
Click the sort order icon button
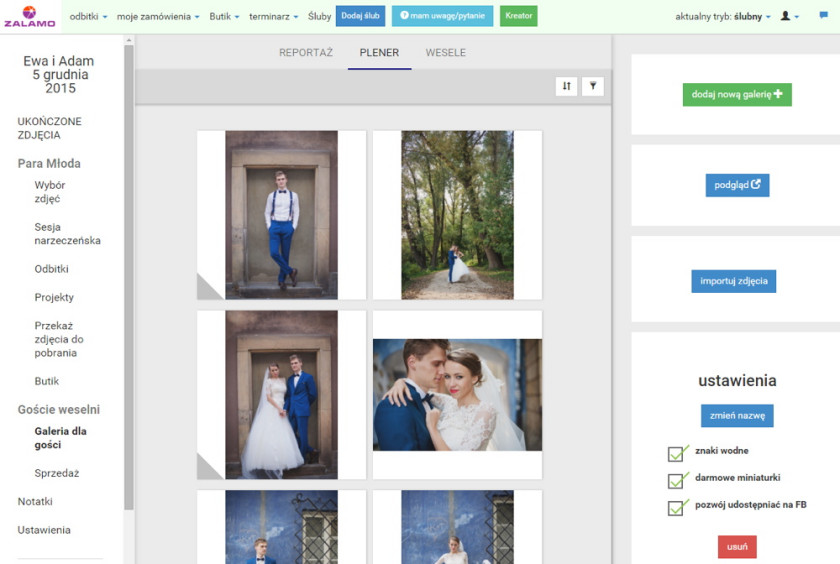pyautogui.click(x=566, y=86)
